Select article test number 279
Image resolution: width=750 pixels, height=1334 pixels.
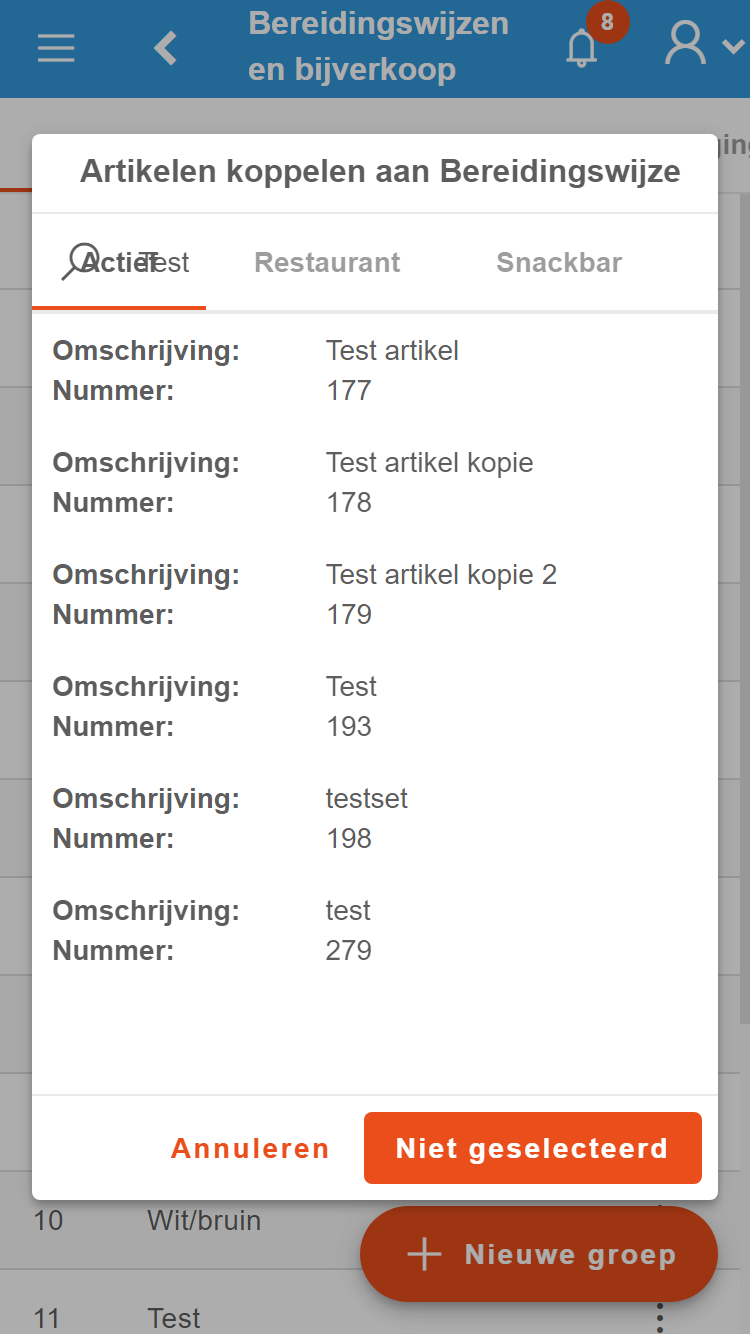click(x=375, y=931)
